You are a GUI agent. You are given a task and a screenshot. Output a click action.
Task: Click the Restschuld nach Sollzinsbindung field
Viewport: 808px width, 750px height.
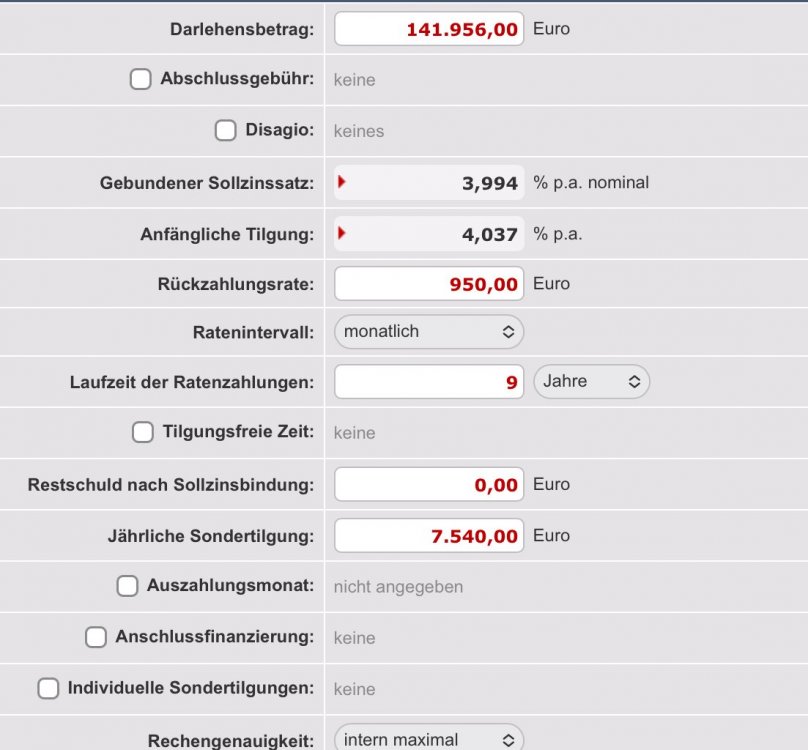pos(428,483)
